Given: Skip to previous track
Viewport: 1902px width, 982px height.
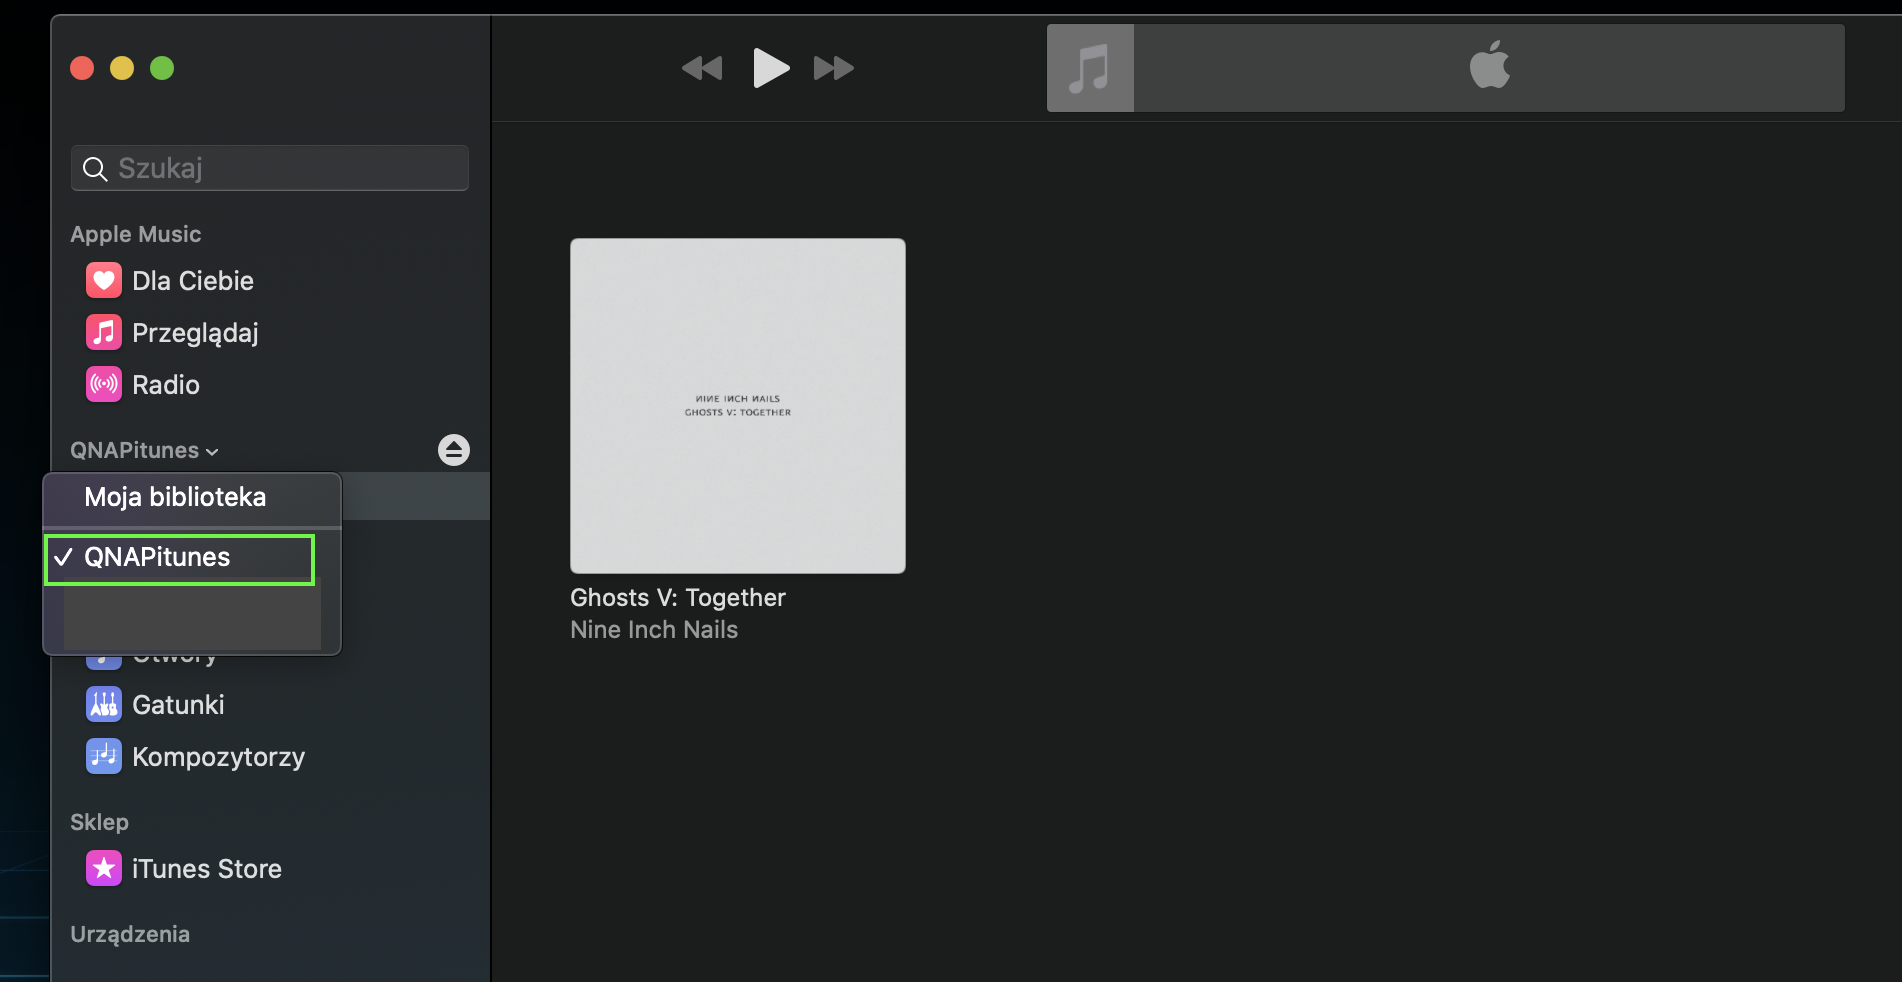Looking at the screenshot, I should [x=702, y=68].
